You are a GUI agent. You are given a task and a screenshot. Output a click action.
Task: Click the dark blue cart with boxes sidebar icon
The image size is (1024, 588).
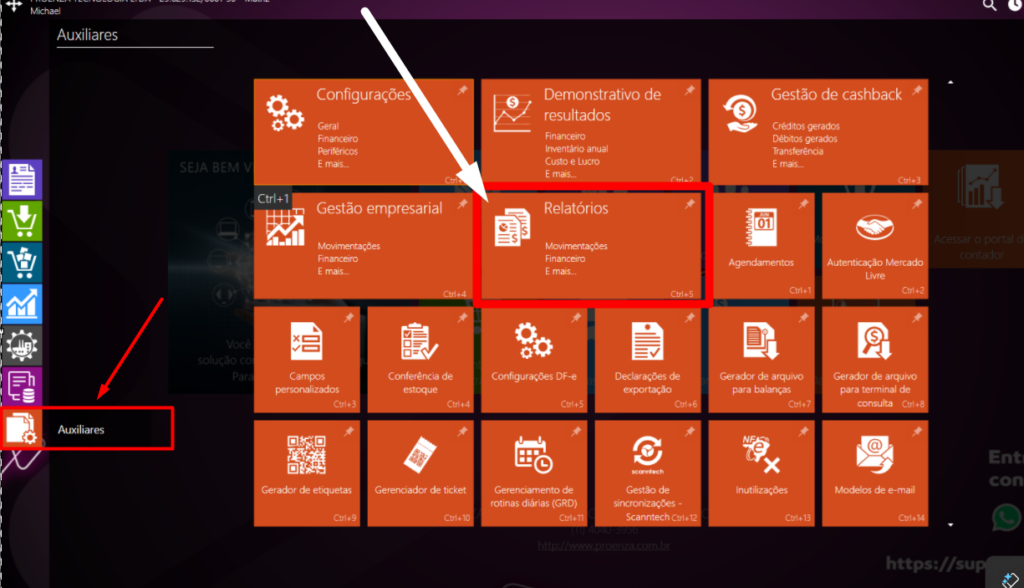point(22,263)
